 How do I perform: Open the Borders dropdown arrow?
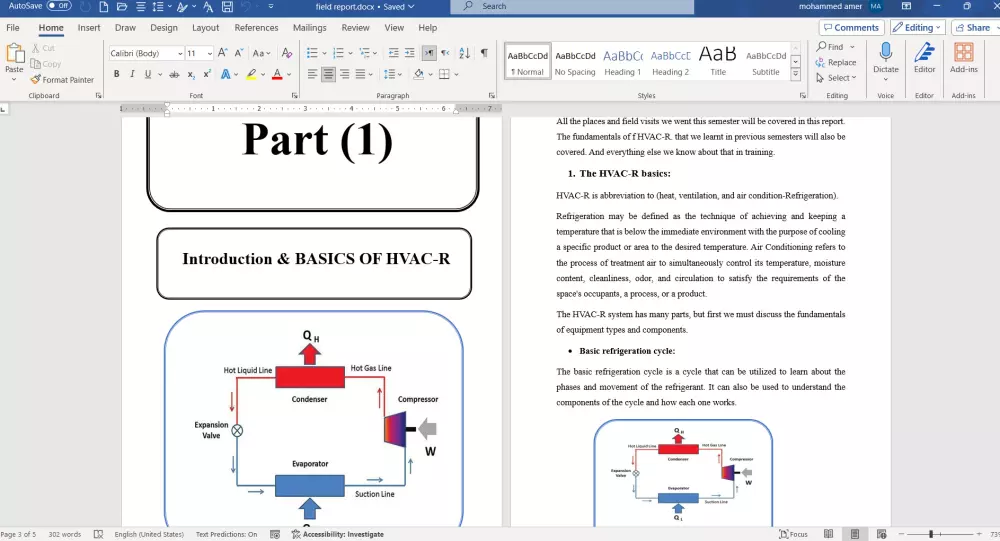pos(457,75)
